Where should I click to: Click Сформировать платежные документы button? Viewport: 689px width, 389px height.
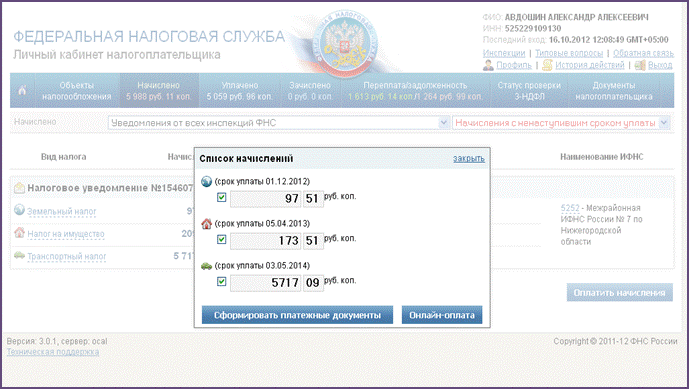297,315
